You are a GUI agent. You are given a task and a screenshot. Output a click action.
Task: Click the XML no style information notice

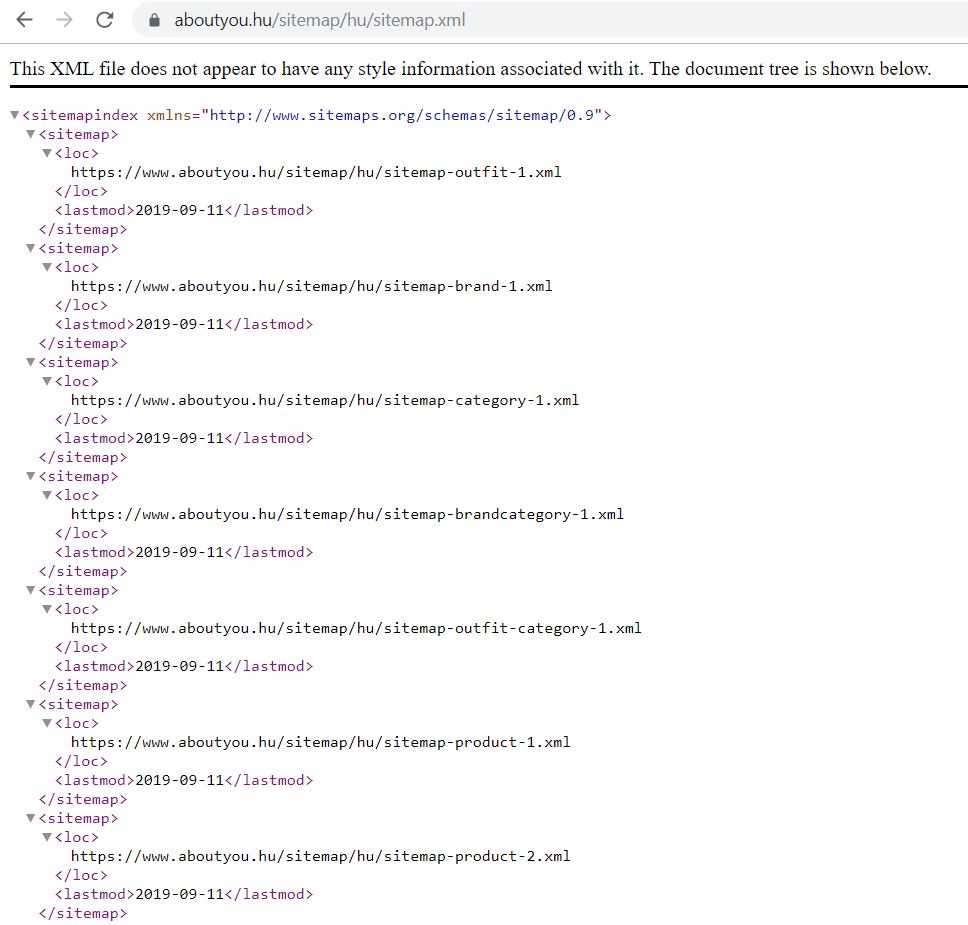click(470, 69)
